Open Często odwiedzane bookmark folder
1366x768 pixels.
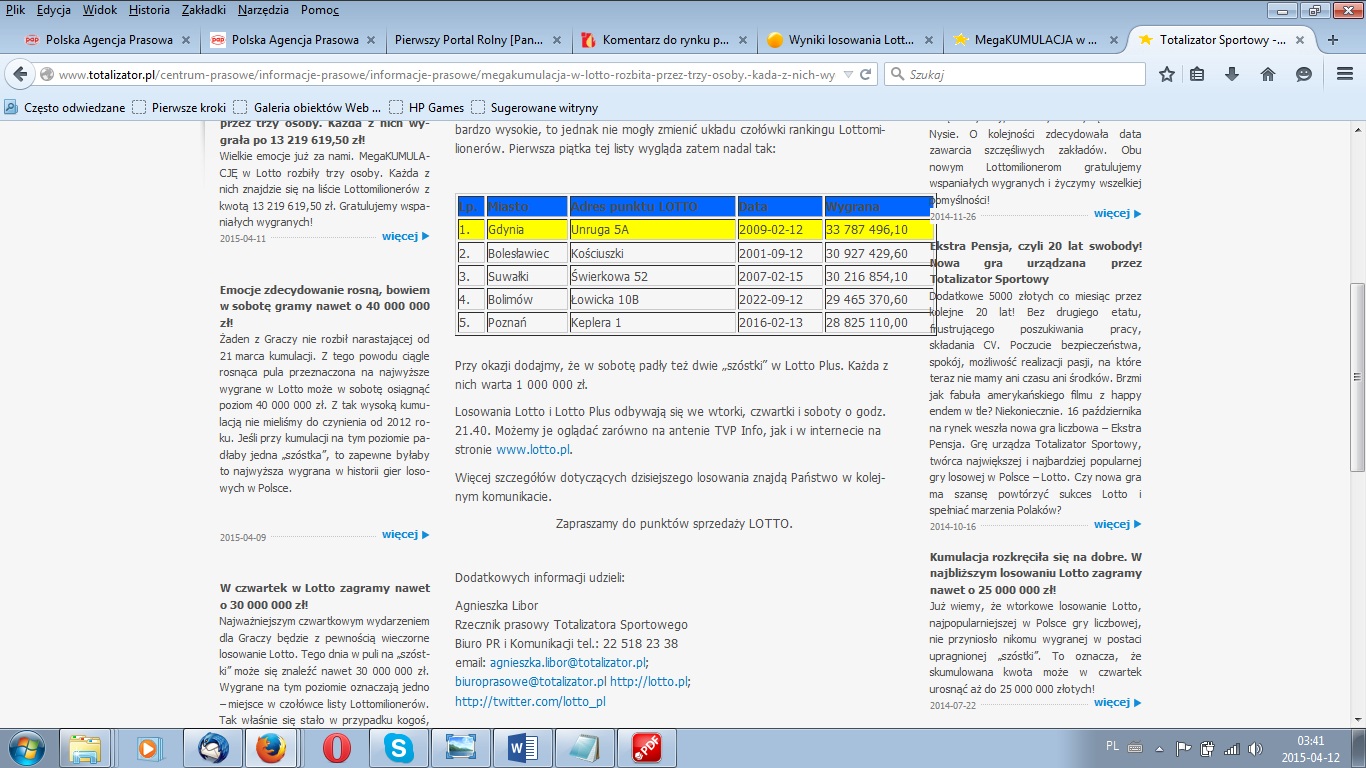64,108
